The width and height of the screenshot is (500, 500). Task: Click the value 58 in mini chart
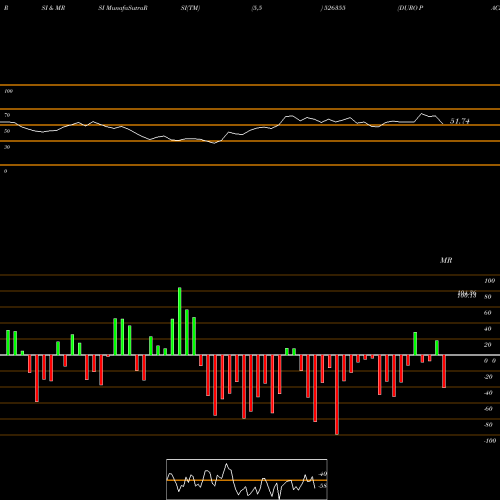(323, 486)
